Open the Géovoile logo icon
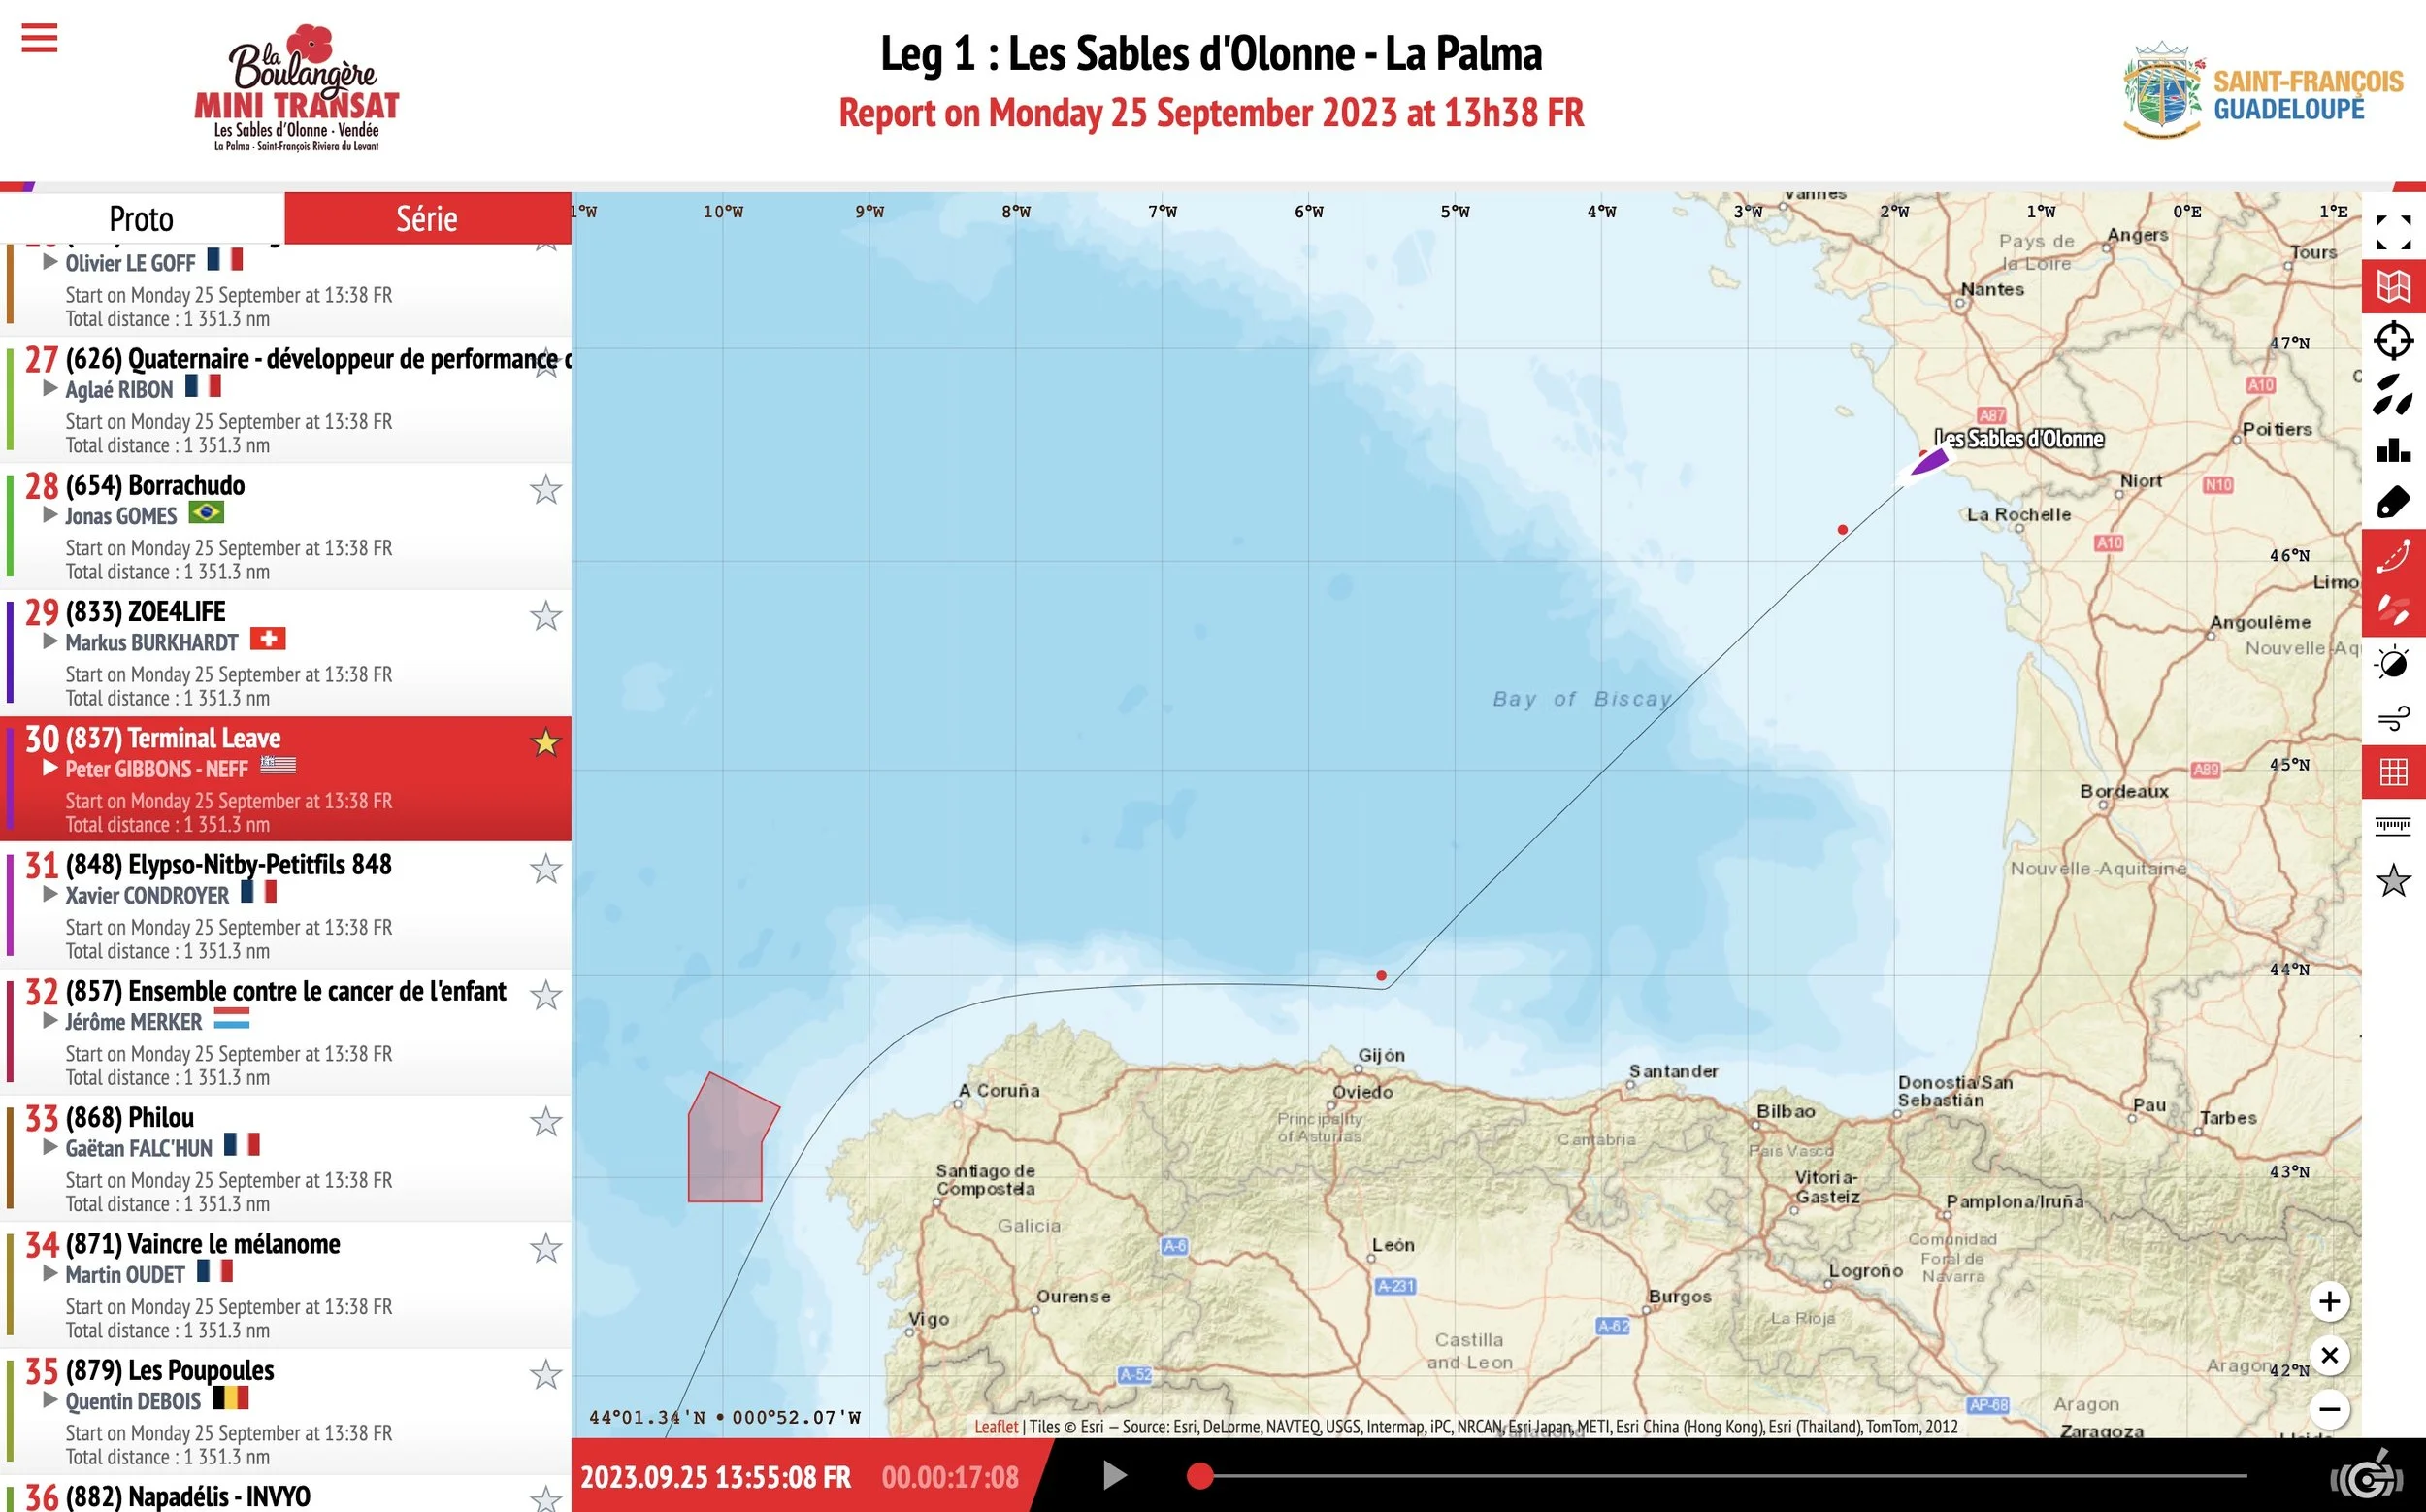 (x=2366, y=1475)
